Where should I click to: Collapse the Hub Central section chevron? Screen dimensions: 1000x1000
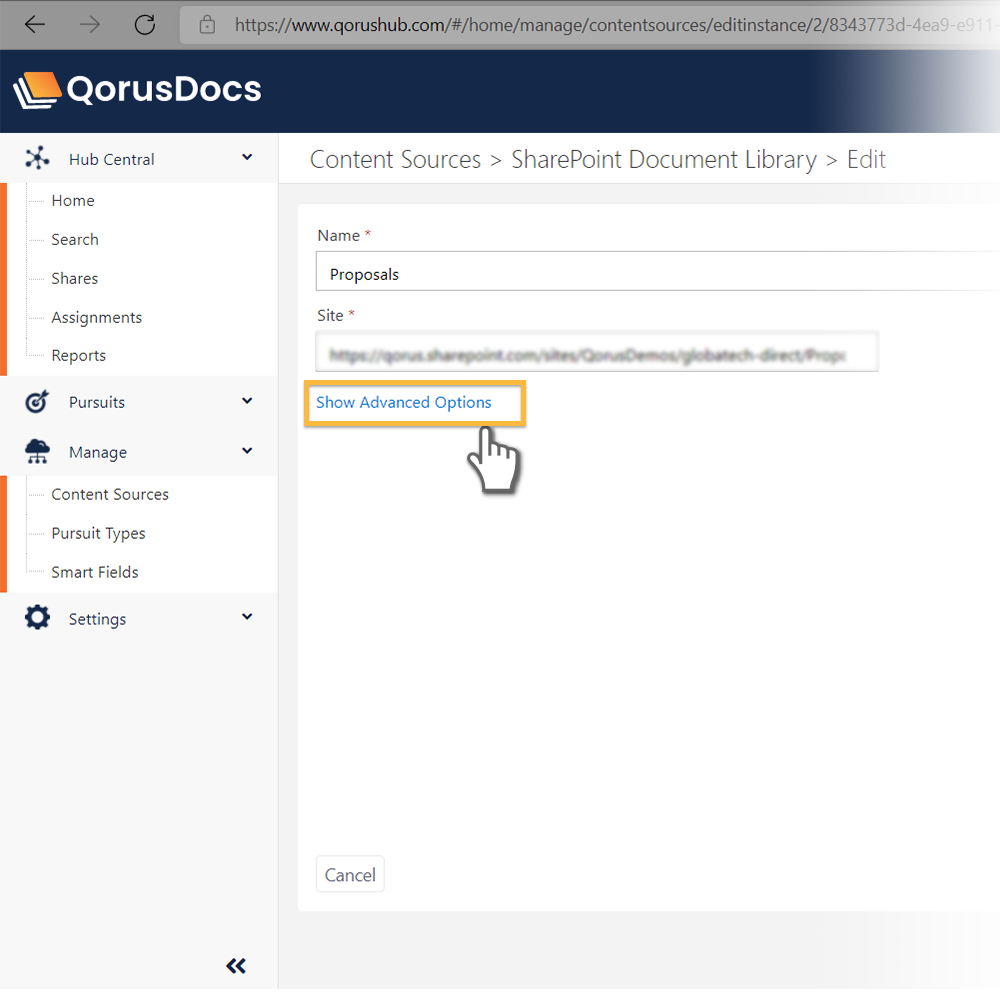(247, 158)
